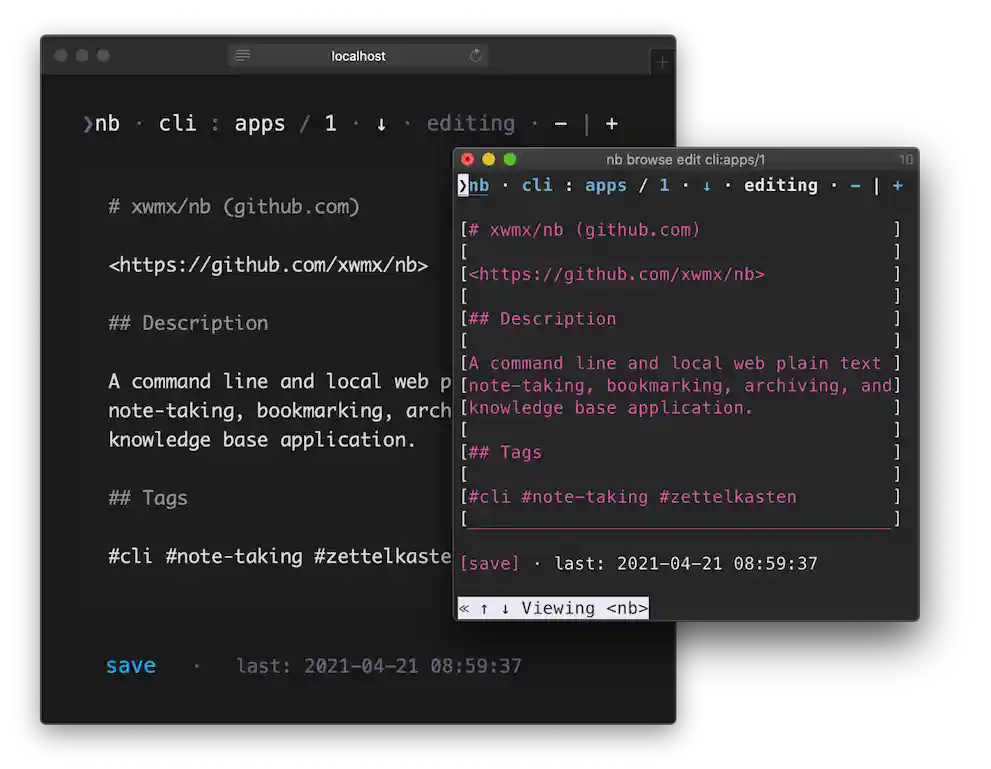Minimize the terminal with yellow button
This screenshot has width=991, height=769.
(x=489, y=159)
